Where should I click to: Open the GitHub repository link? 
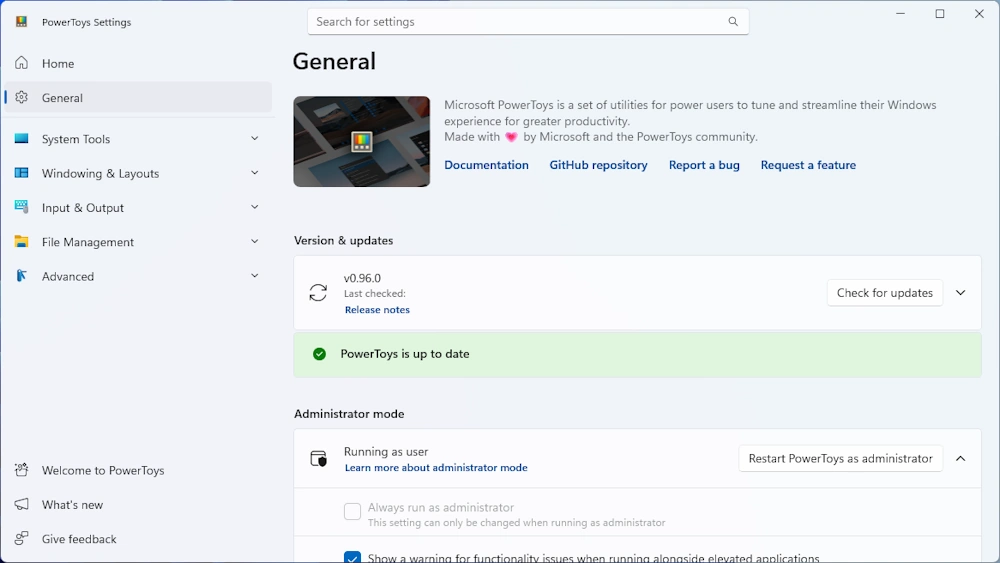click(598, 165)
